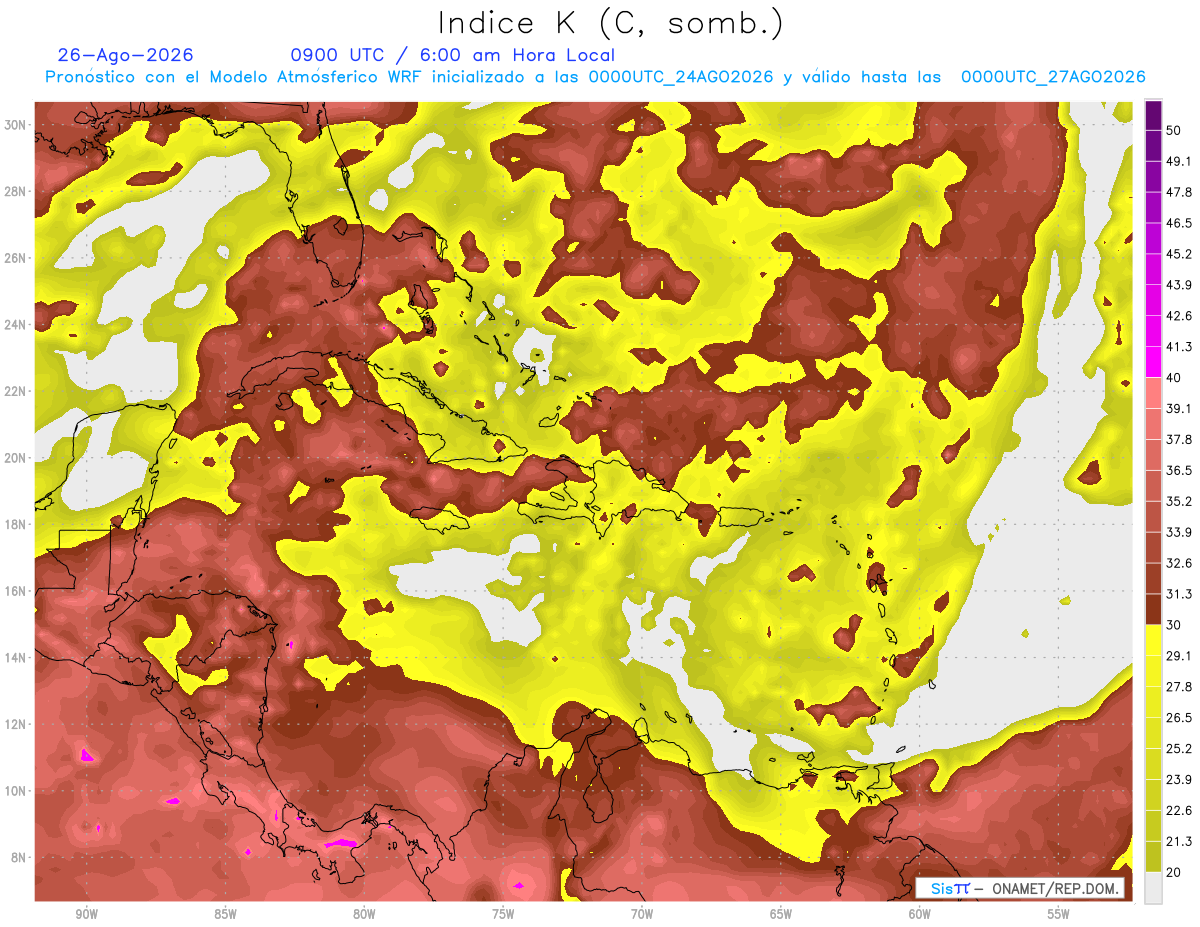
Task: Click the colorbar value label '42.6'
Action: point(1179,316)
